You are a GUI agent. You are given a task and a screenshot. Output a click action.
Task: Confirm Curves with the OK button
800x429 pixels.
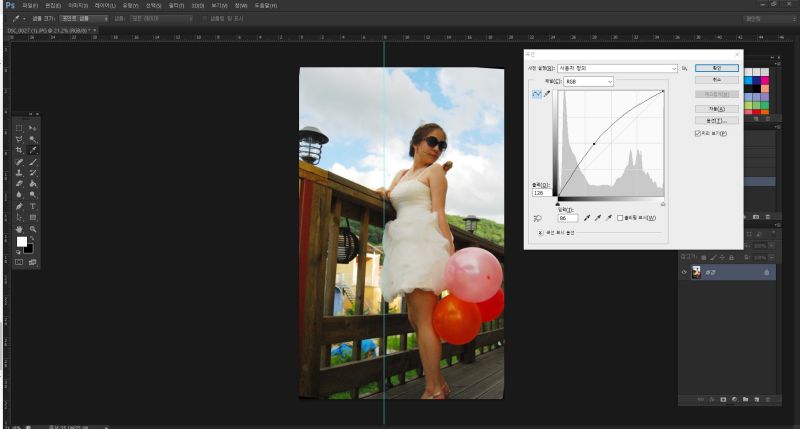(717, 68)
